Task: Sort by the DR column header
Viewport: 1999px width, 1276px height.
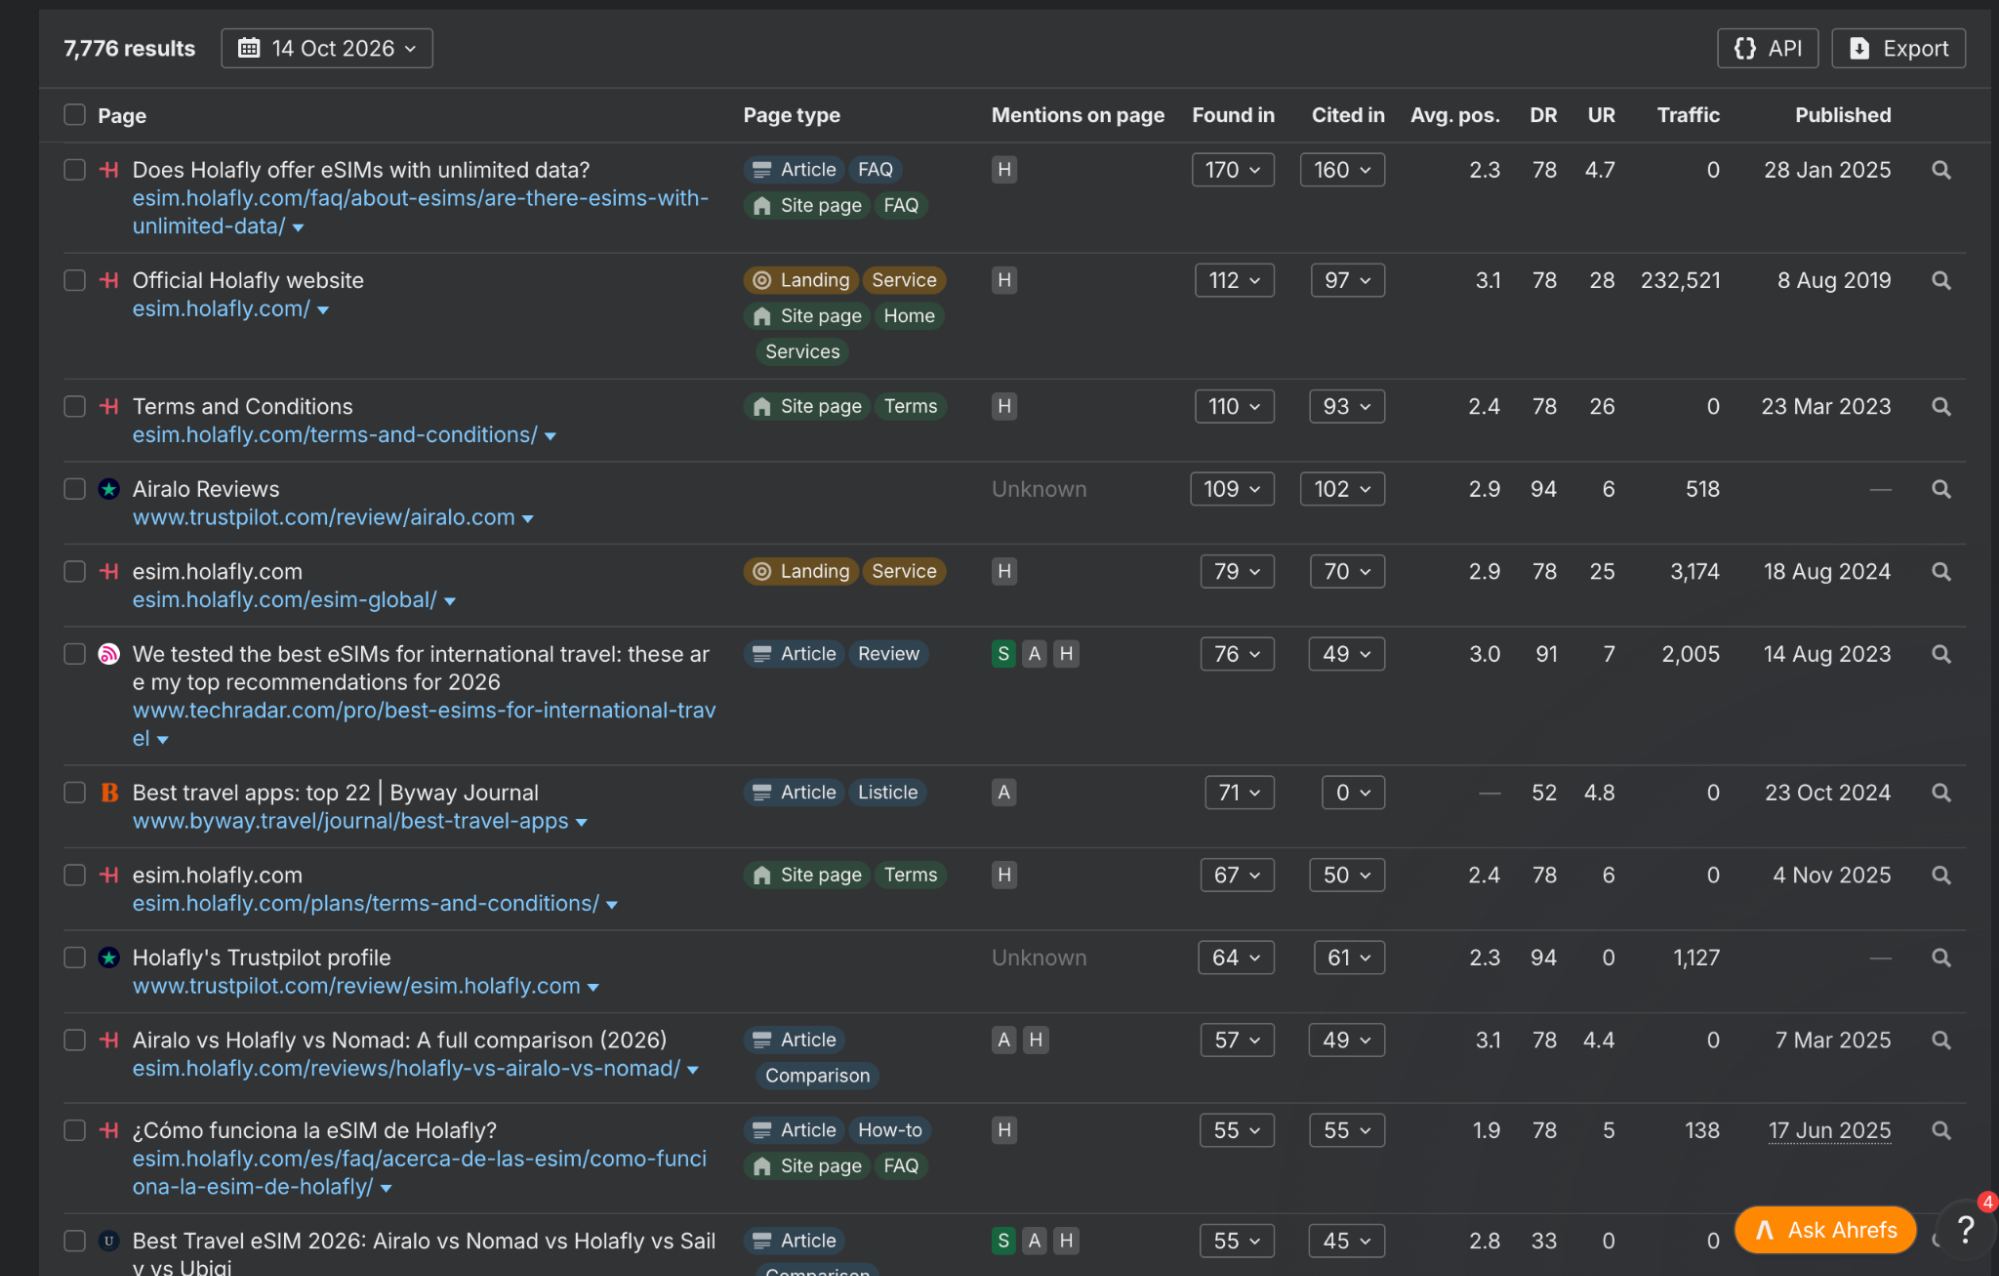Action: pos(1543,115)
